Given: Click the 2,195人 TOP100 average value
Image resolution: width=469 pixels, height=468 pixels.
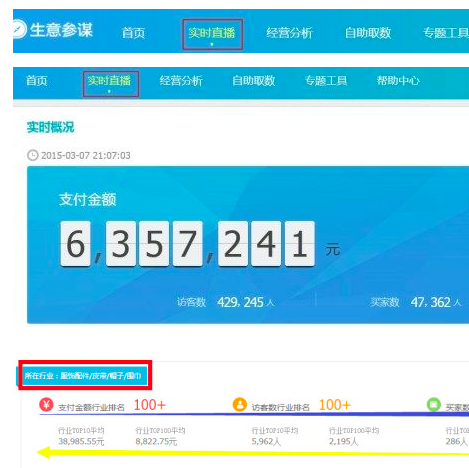Looking at the screenshot, I should click(343, 442).
